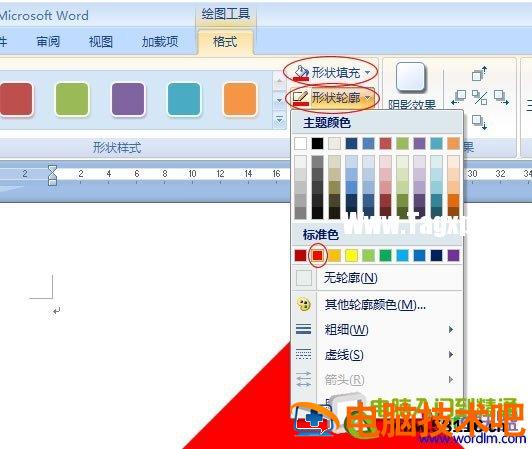Apply the purple shape style thumbnail

128,99
